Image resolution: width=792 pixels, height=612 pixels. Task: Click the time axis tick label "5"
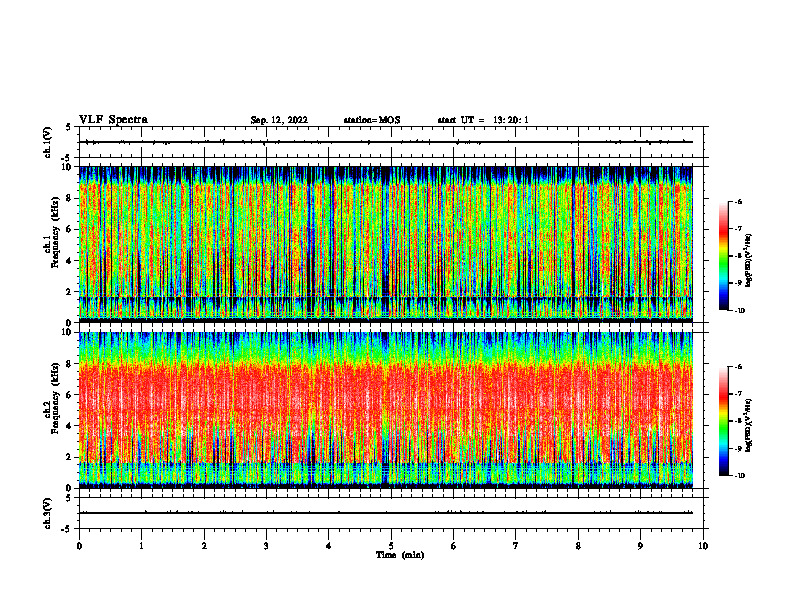tap(391, 546)
